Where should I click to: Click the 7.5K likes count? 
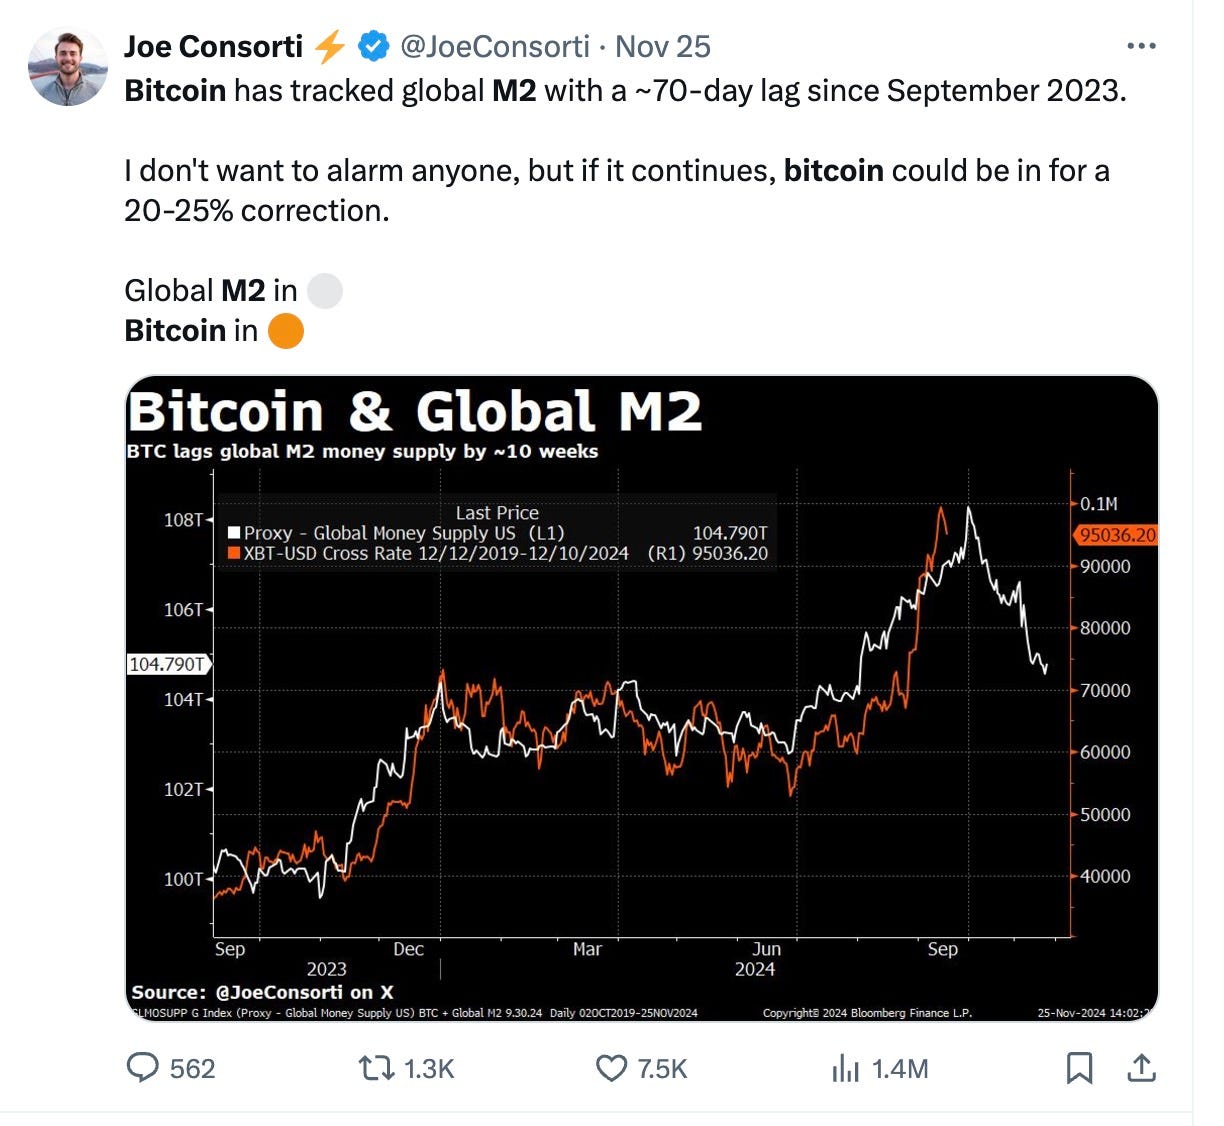661,1069
